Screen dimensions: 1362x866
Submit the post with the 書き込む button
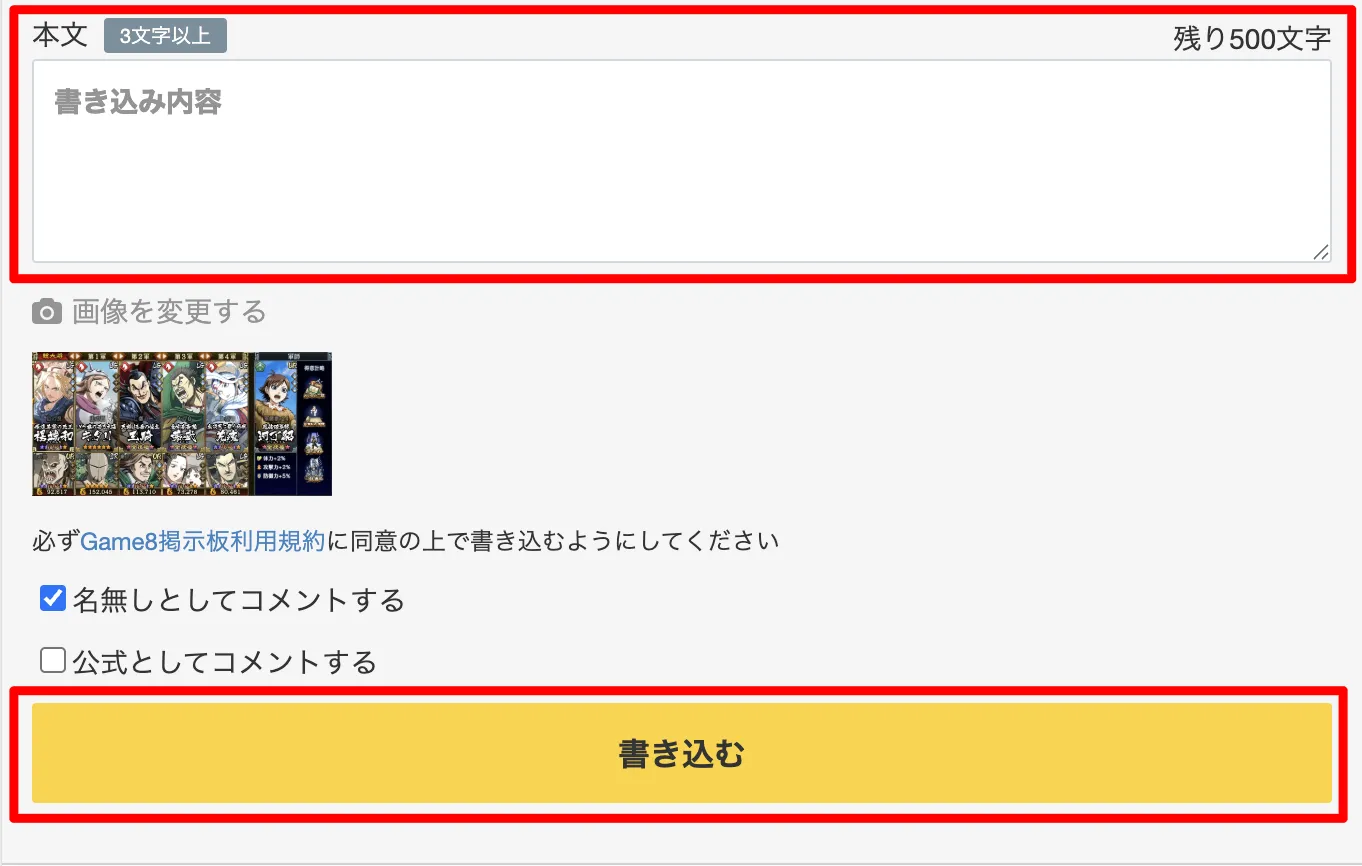coord(682,753)
